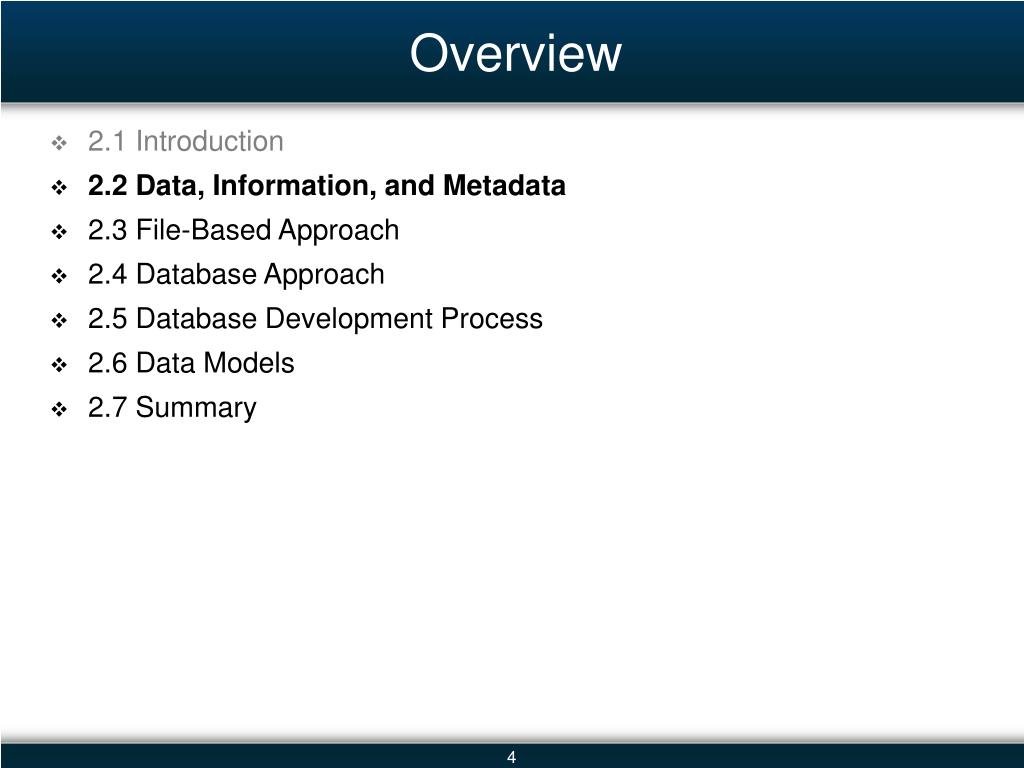Click the Overview slide title

[515, 53]
